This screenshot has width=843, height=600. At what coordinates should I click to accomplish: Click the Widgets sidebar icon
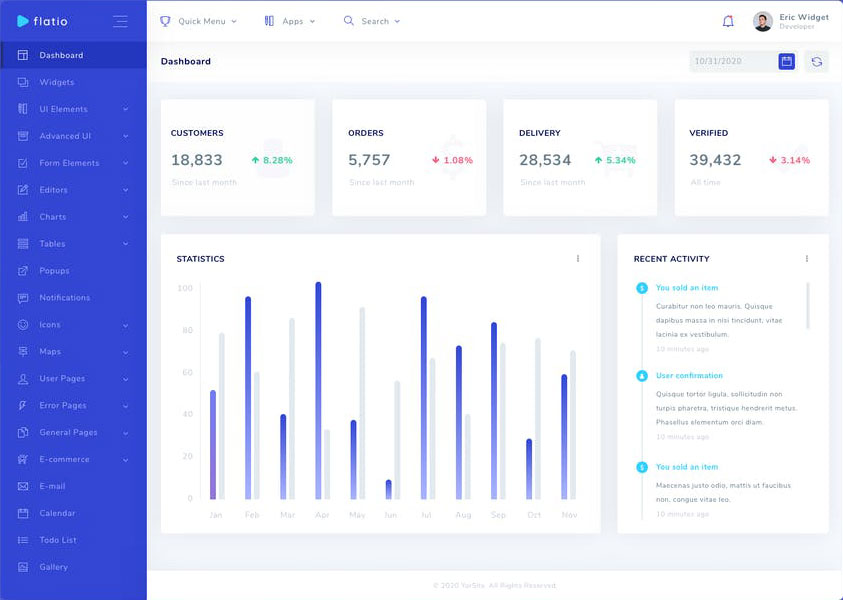pyautogui.click(x=23, y=82)
